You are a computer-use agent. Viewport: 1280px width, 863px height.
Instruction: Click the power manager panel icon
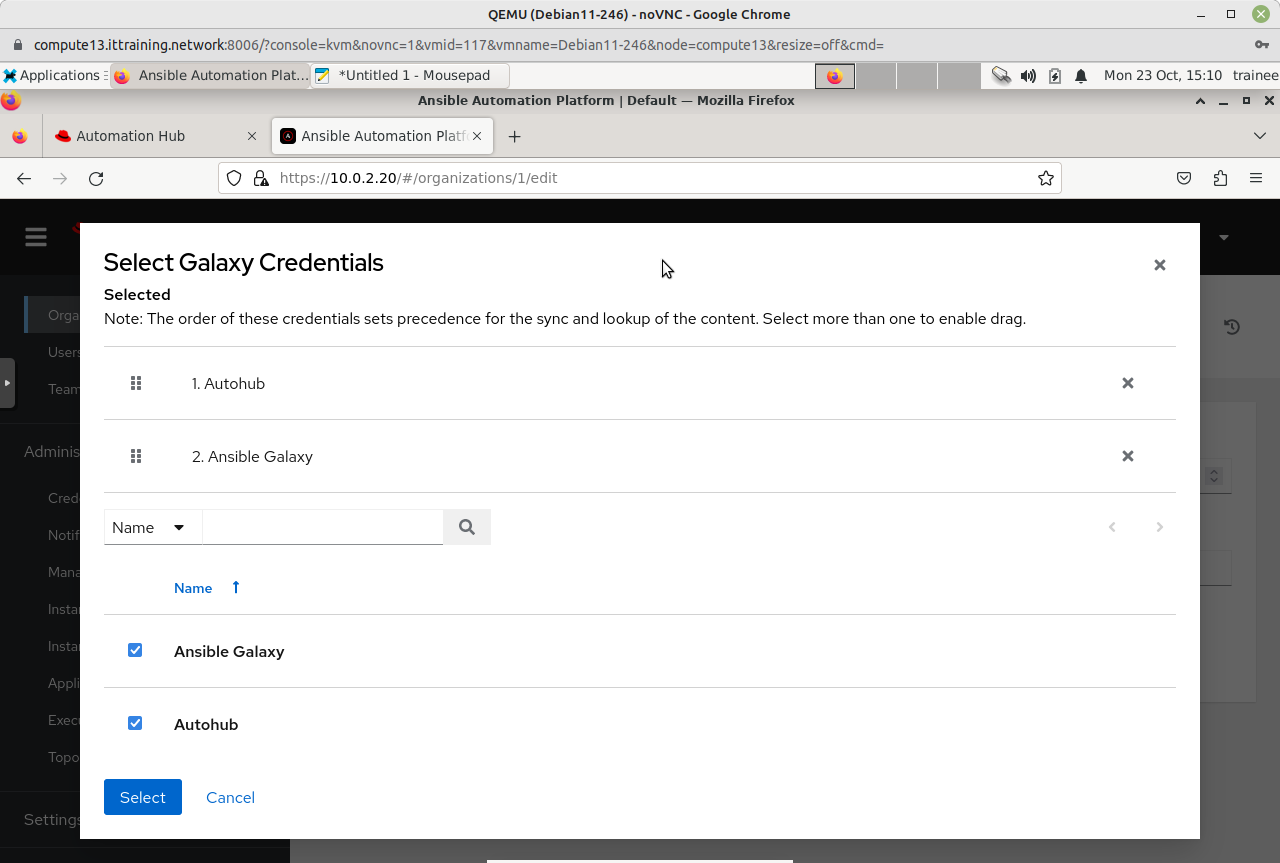pos(1055,75)
